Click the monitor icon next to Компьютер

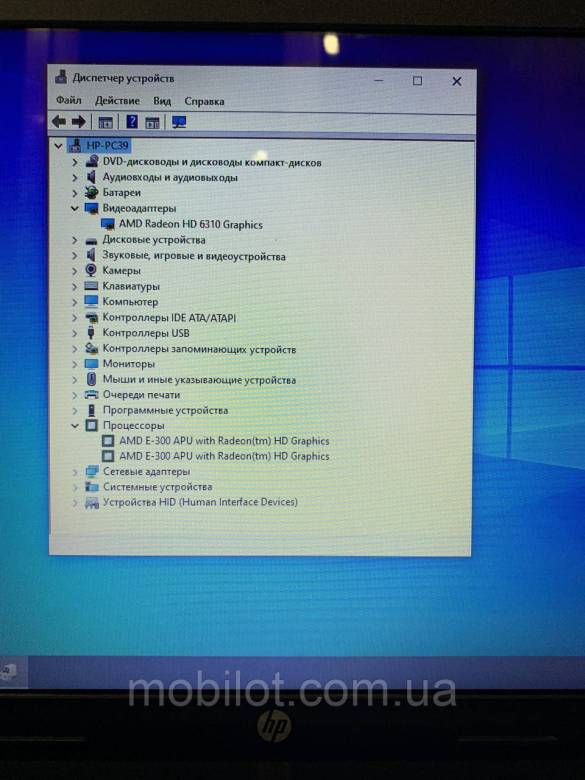pos(91,301)
